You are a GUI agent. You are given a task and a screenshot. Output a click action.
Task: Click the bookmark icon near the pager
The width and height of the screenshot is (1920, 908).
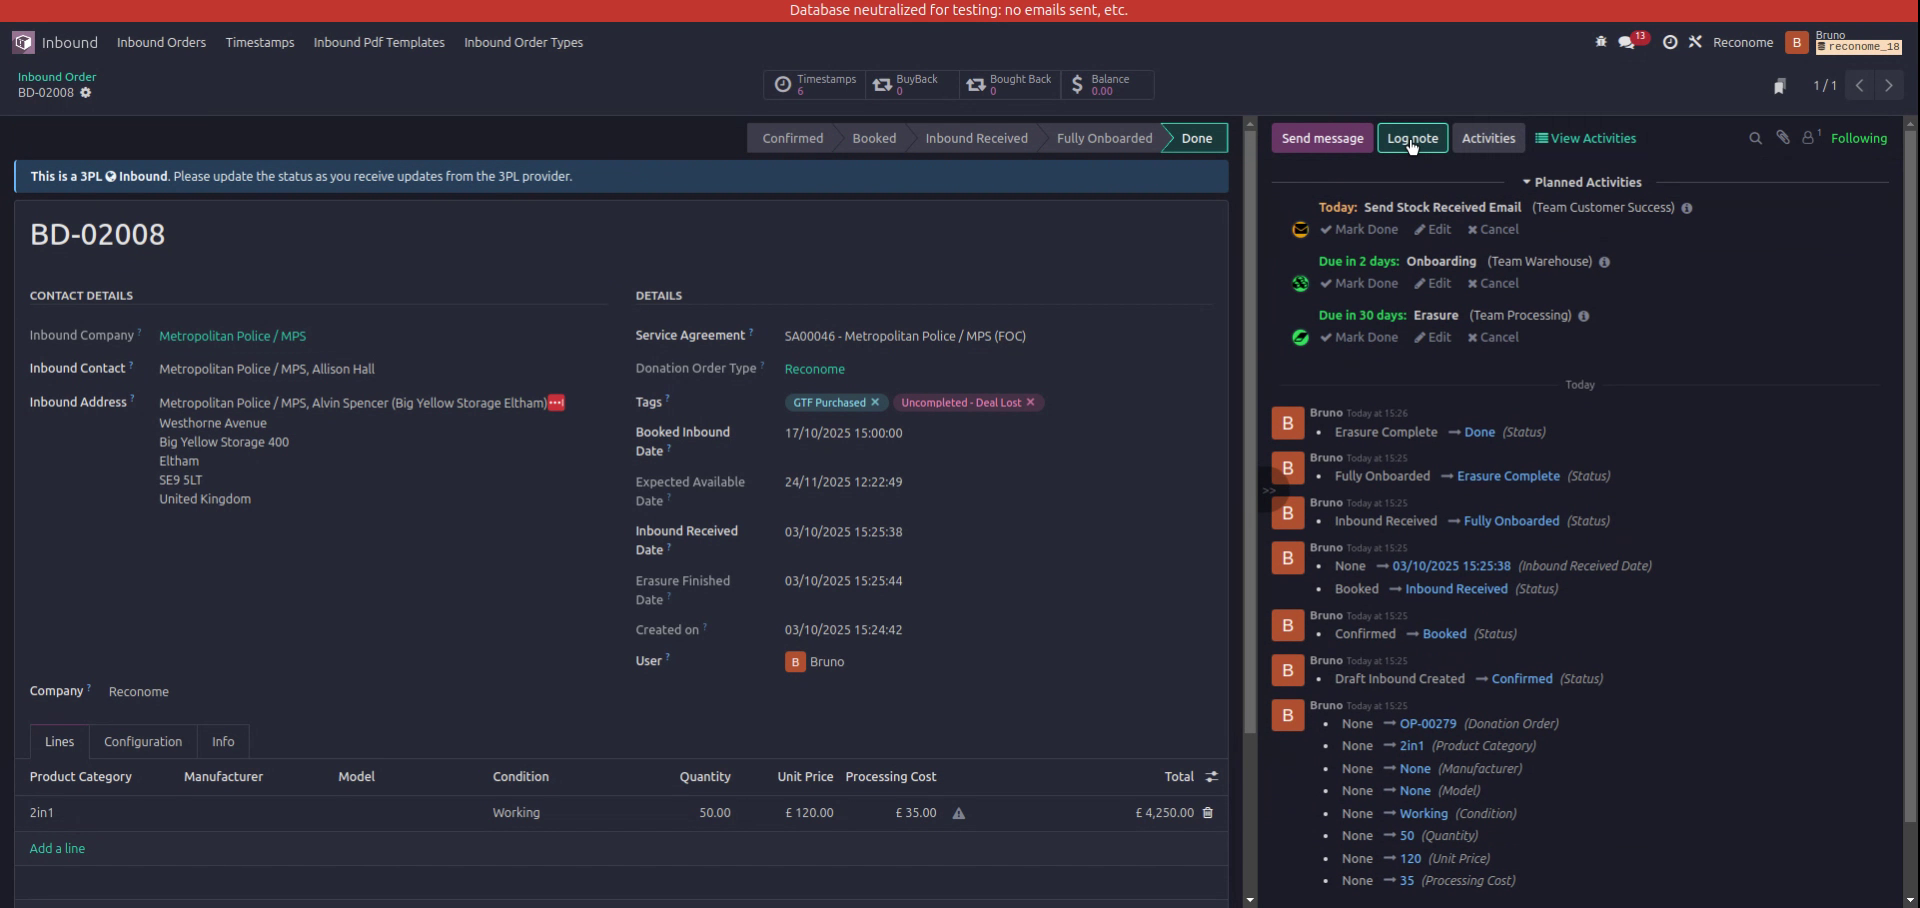pyautogui.click(x=1780, y=86)
